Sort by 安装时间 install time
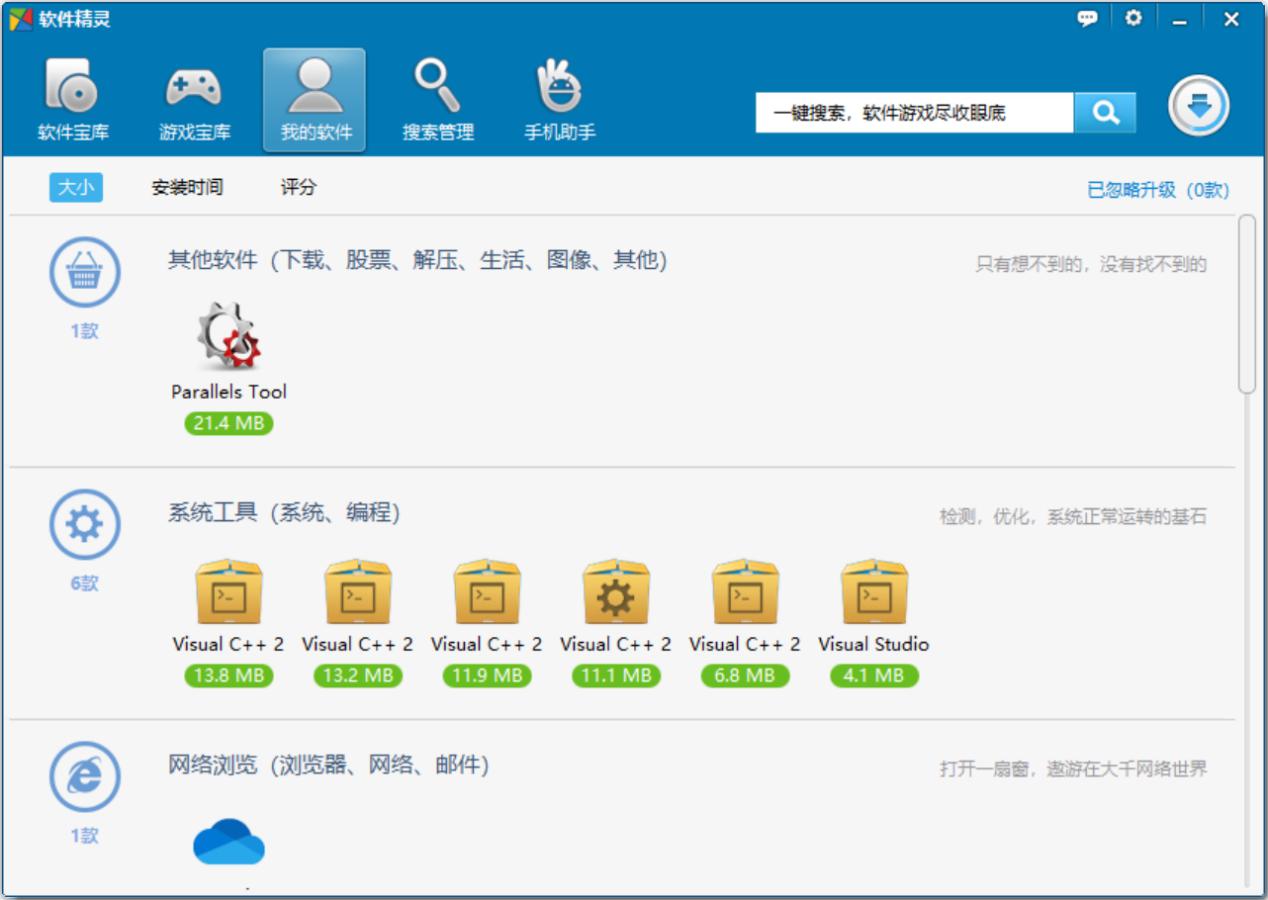Image resolution: width=1268 pixels, height=900 pixels. pos(187,187)
